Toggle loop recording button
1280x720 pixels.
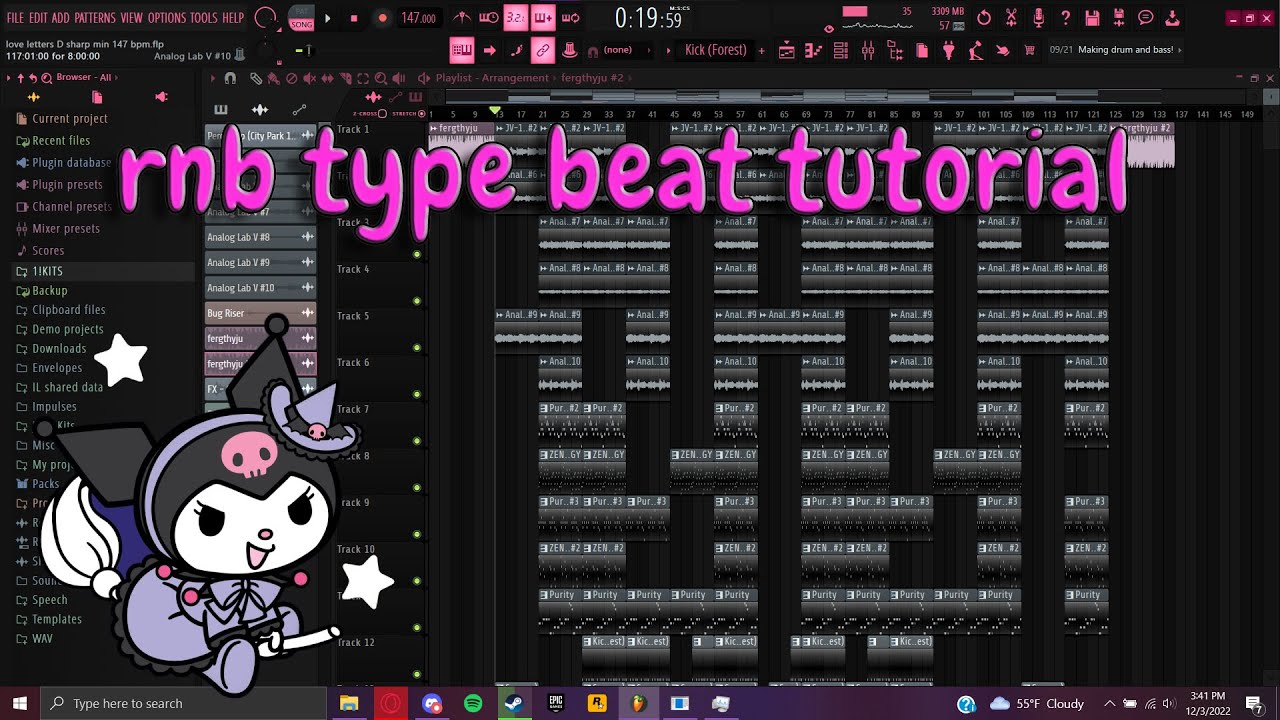coord(571,18)
